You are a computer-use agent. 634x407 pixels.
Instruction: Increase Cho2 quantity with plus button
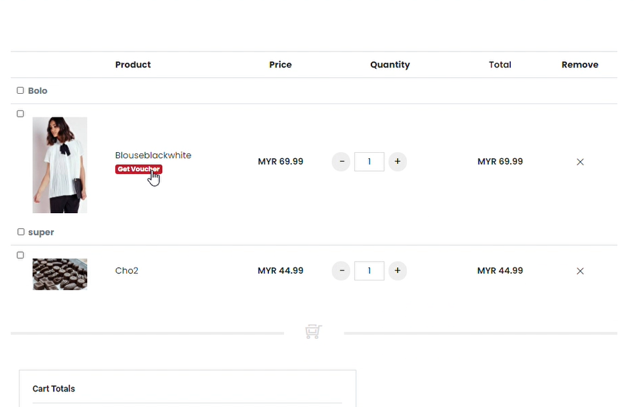coord(397,271)
